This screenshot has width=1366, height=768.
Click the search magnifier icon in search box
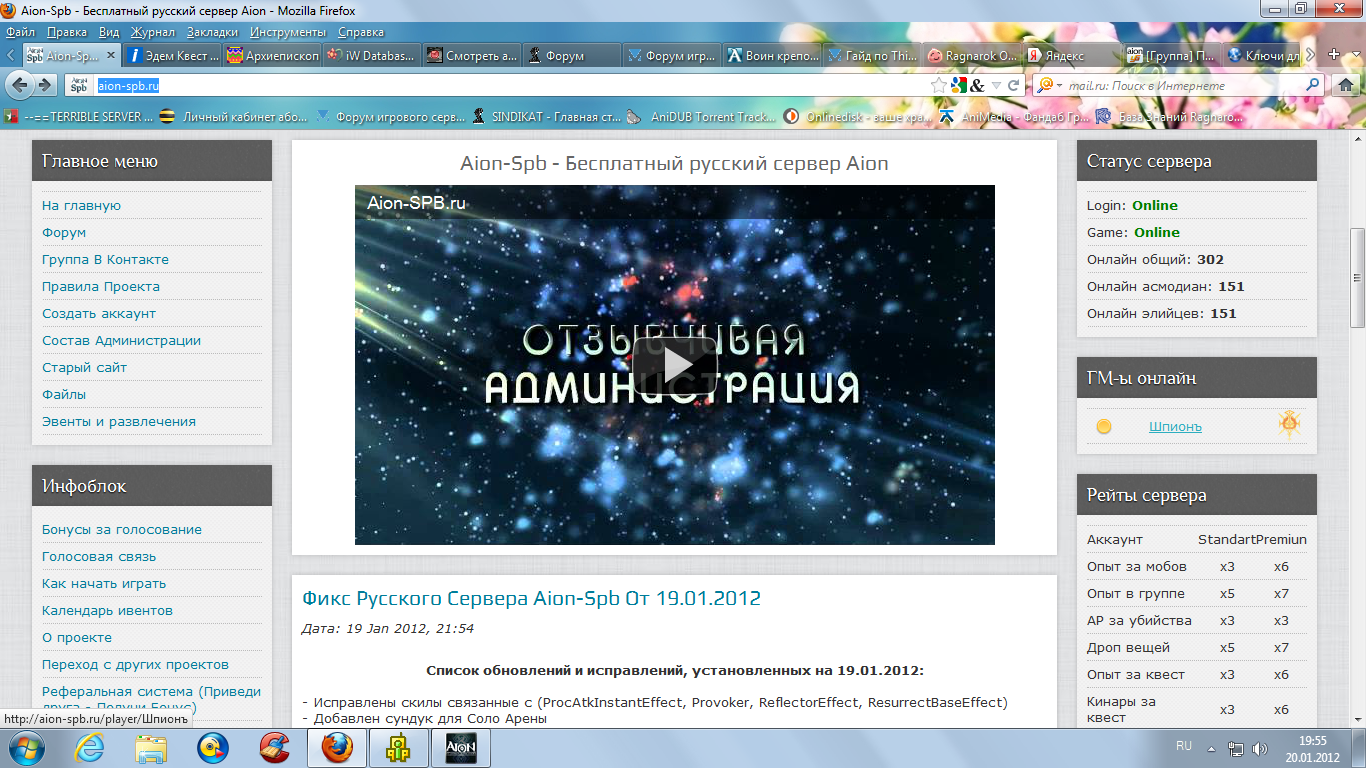coord(1313,86)
